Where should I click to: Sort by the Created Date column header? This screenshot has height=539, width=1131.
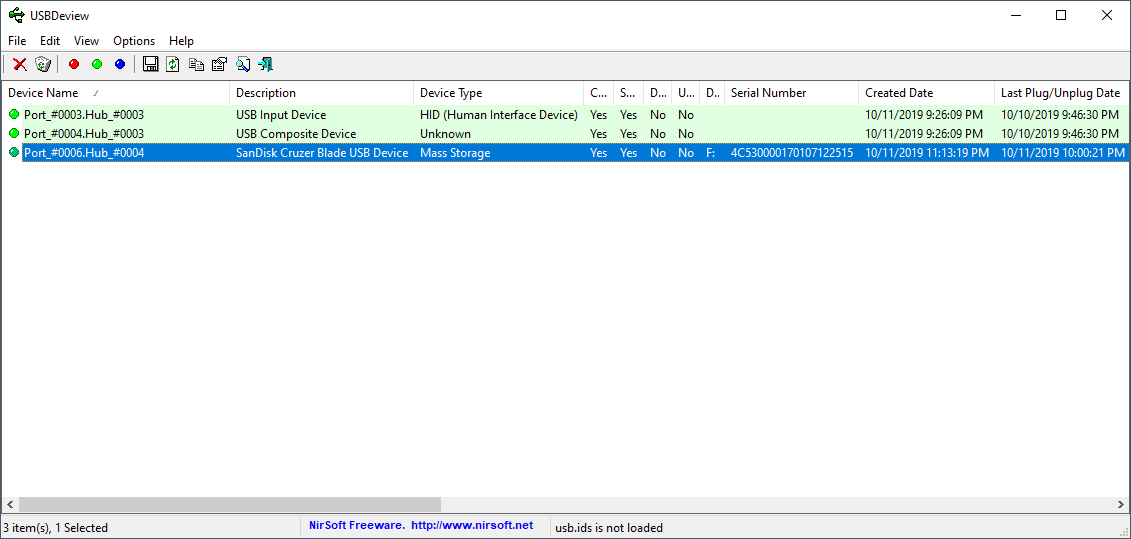[926, 93]
